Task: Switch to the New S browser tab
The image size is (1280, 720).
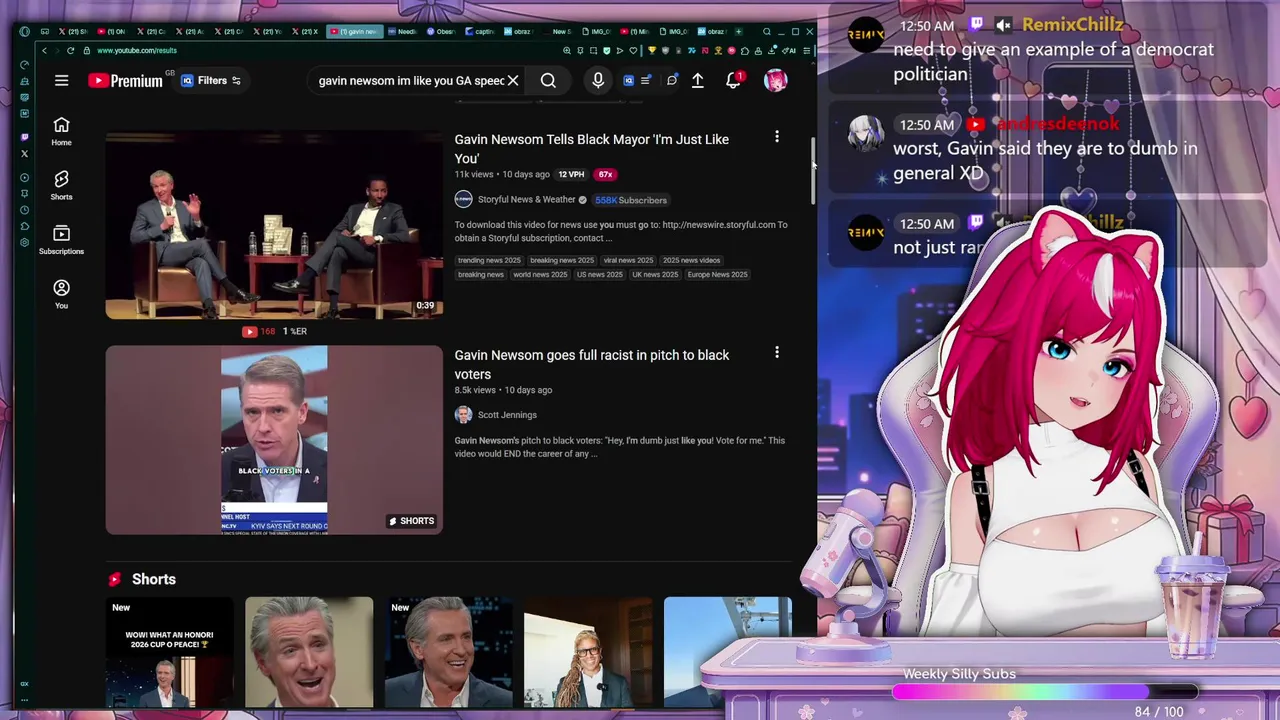Action: point(558,31)
